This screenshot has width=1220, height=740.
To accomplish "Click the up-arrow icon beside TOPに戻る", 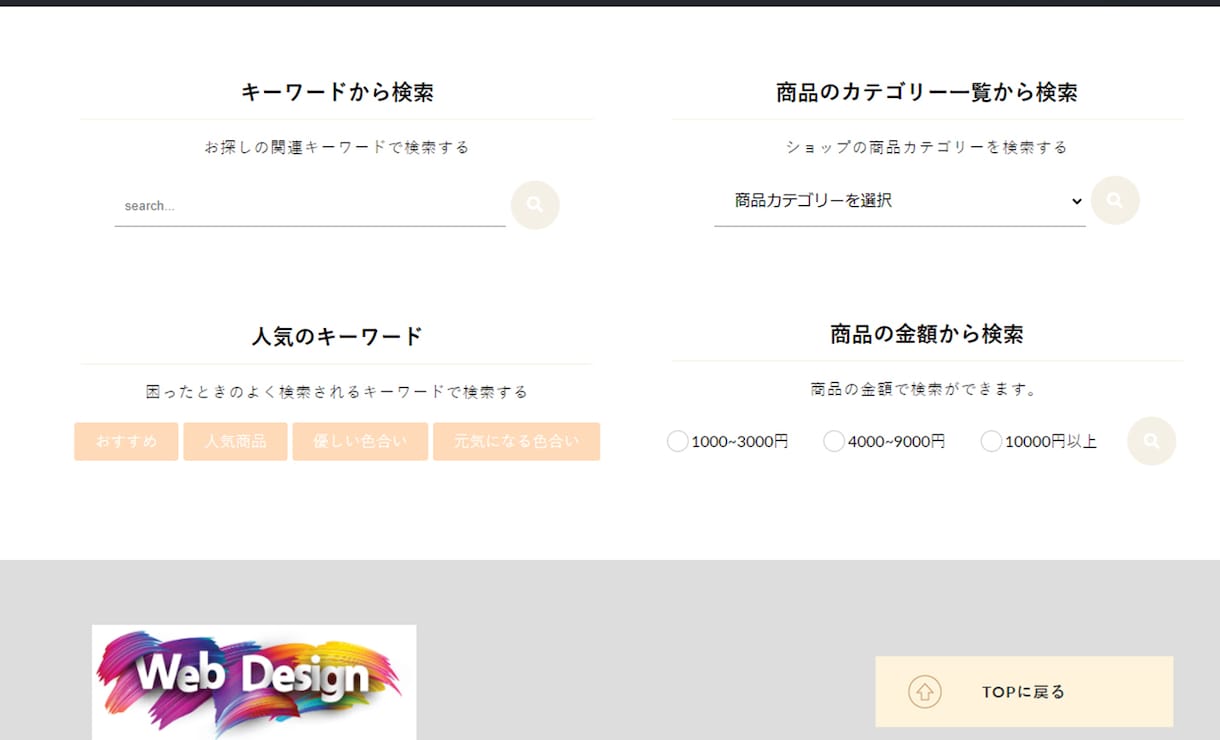I will point(925,691).
